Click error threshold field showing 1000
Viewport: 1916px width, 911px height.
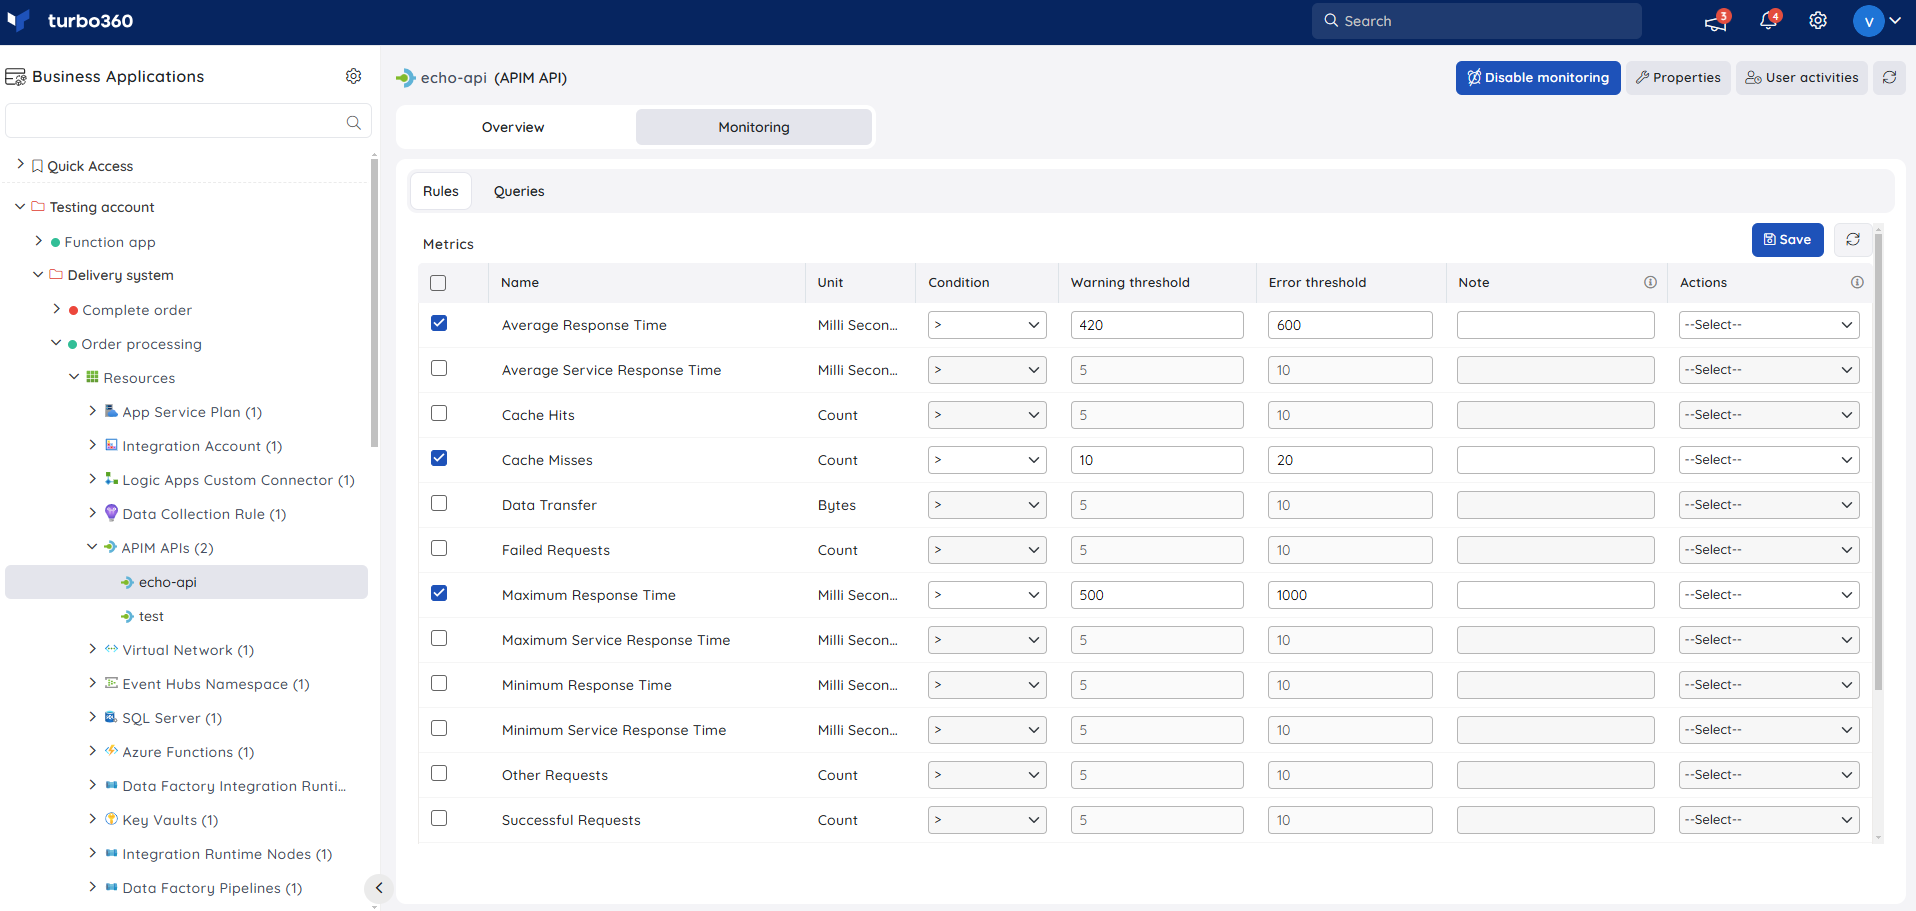point(1350,595)
